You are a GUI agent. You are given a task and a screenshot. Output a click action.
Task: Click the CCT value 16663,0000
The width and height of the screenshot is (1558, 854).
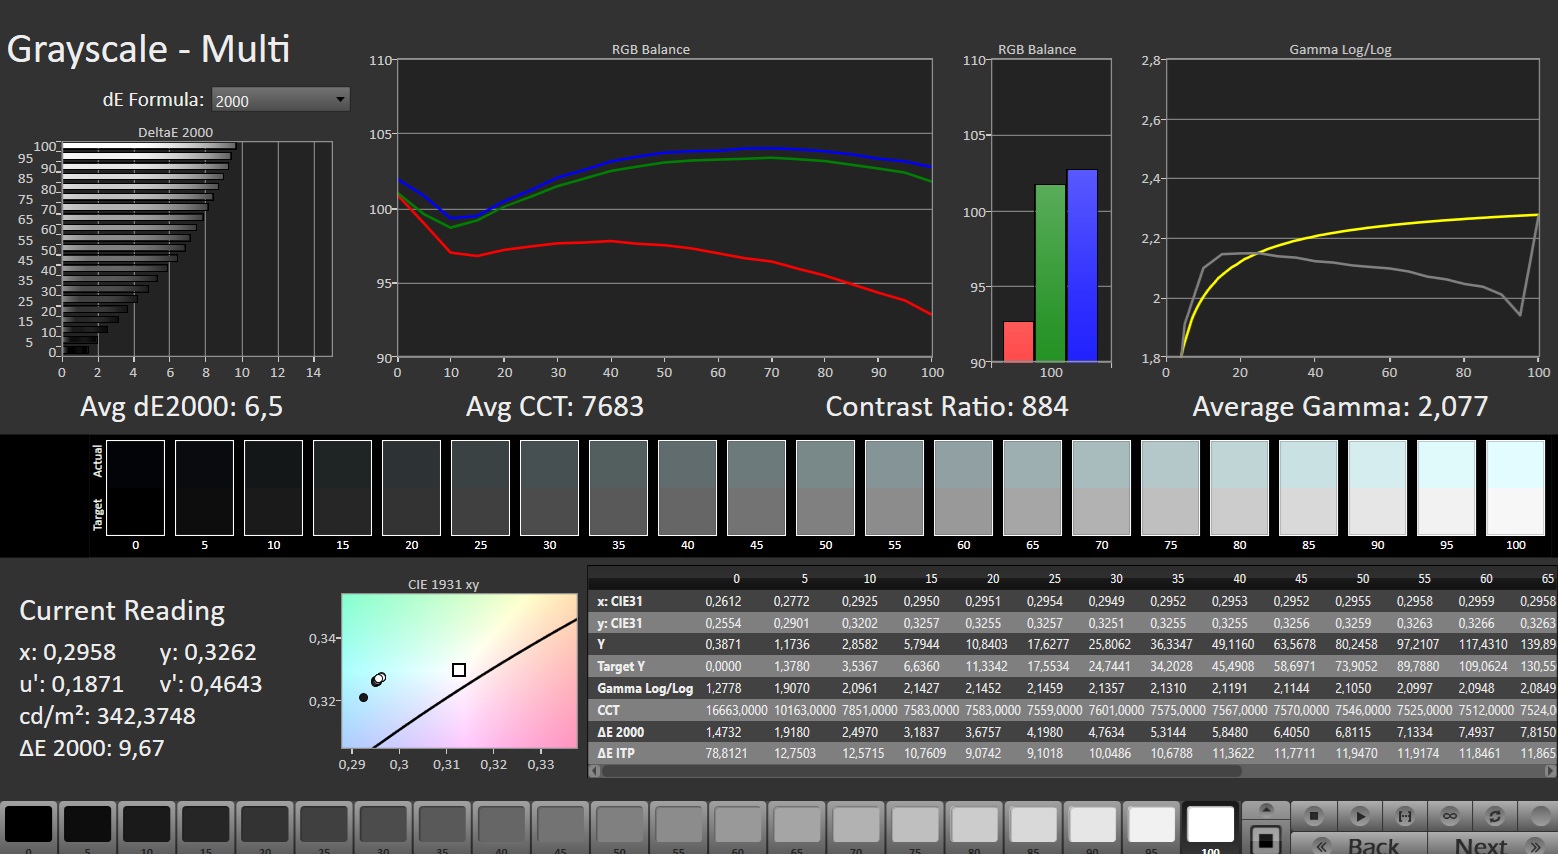[x=736, y=710]
